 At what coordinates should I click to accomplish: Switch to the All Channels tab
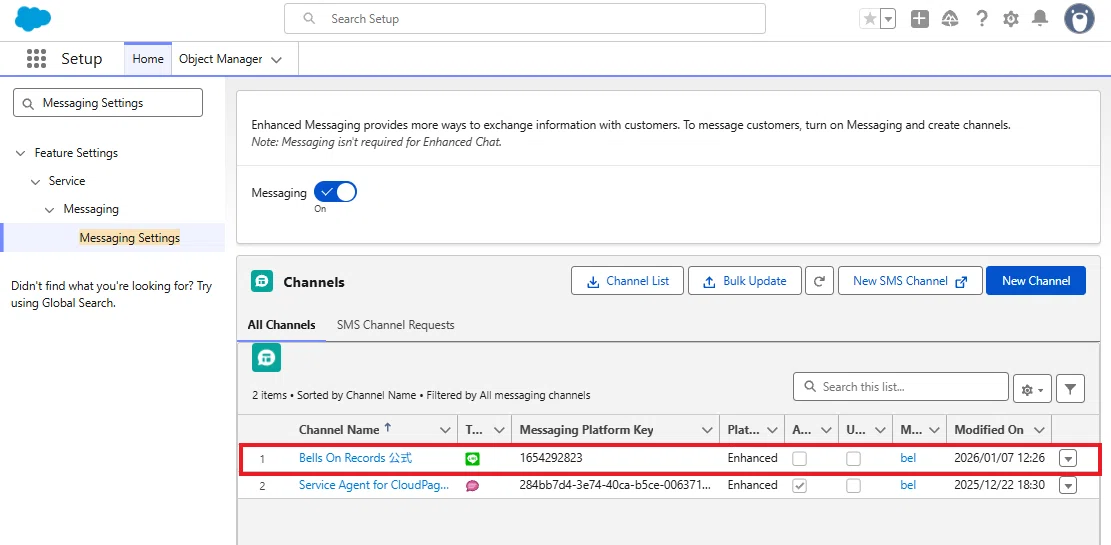tap(281, 325)
